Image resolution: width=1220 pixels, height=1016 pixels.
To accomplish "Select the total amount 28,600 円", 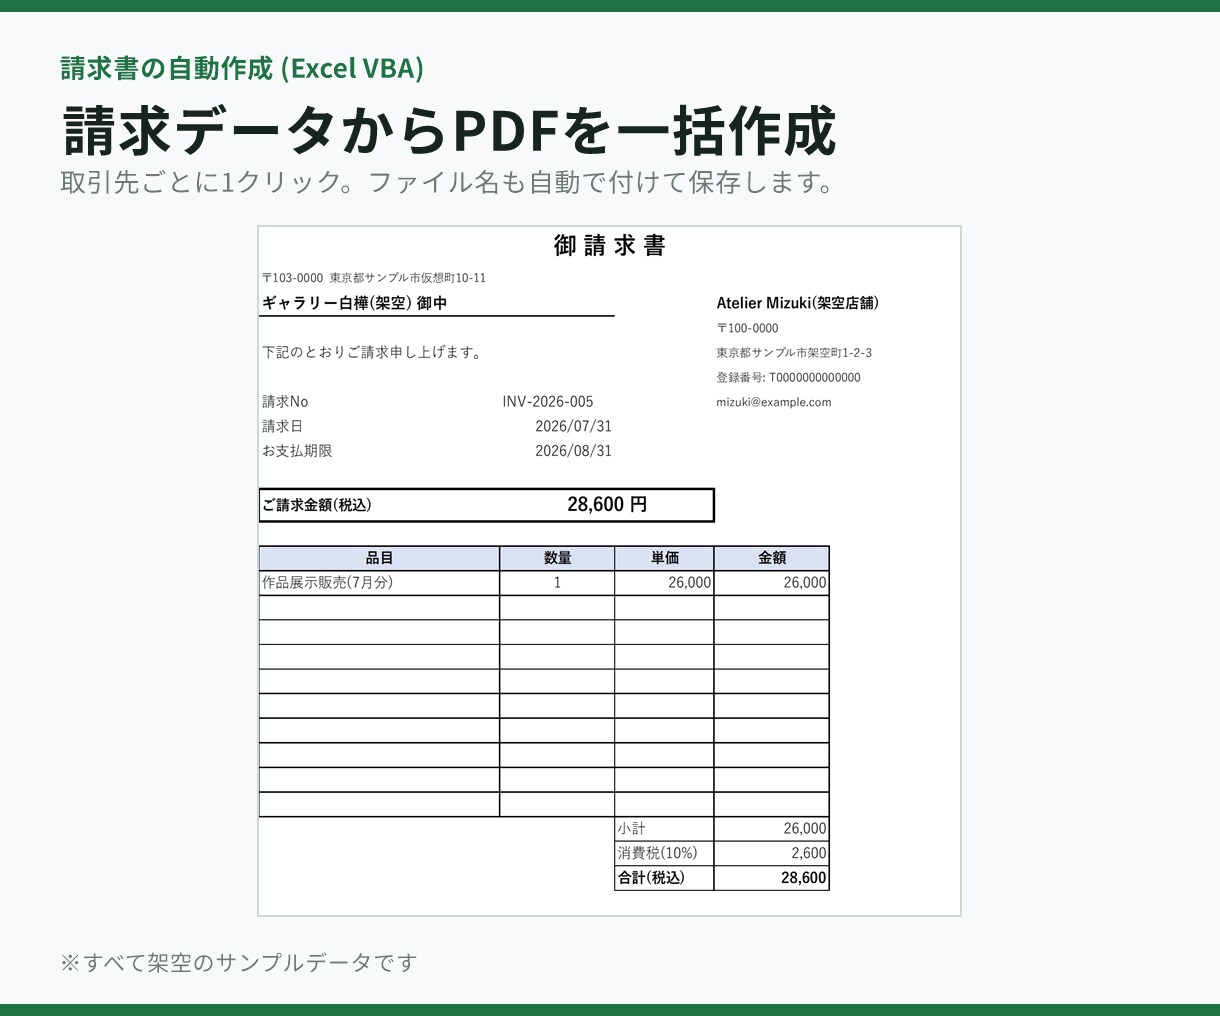I will coord(607,505).
